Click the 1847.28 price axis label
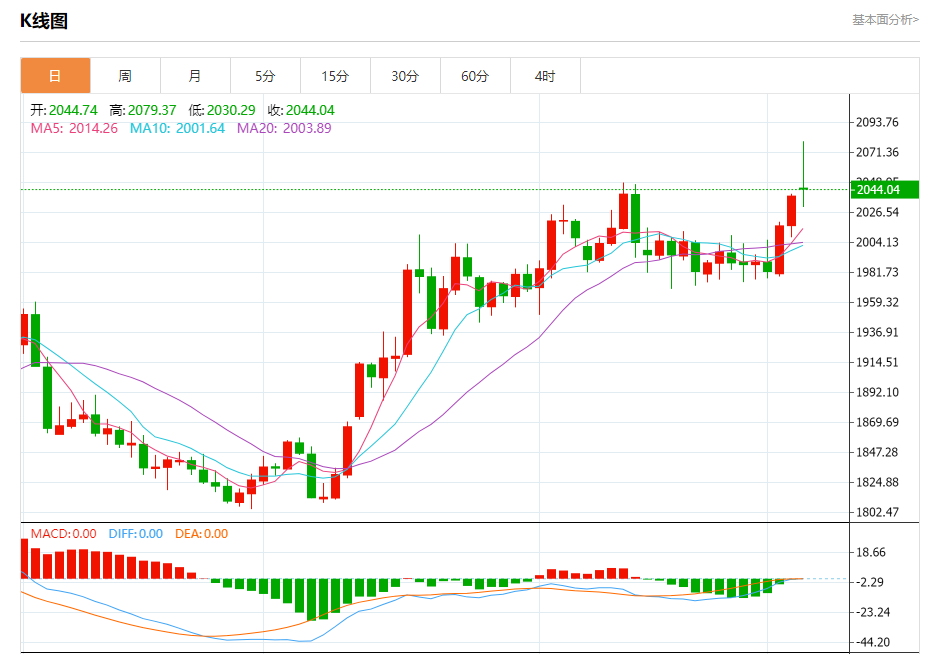 (877, 452)
